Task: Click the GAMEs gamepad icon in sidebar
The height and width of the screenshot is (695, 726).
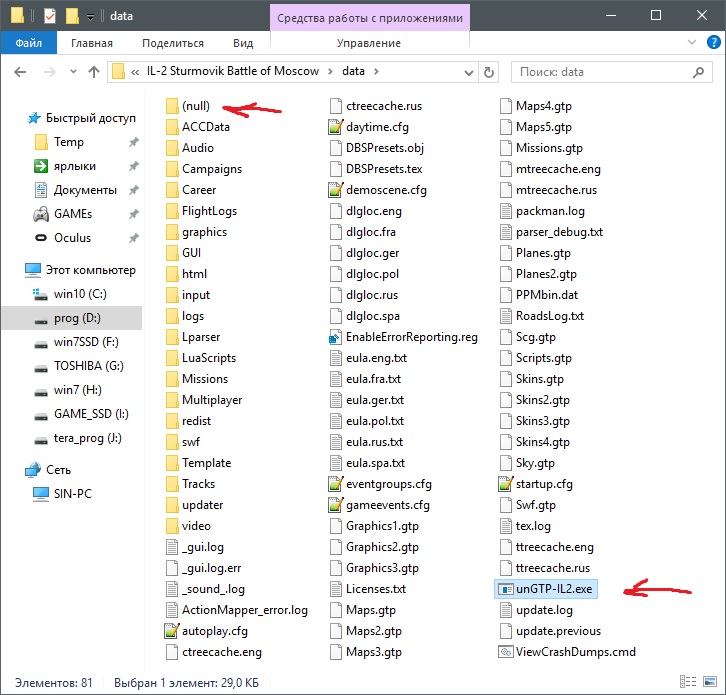Action: (41, 214)
